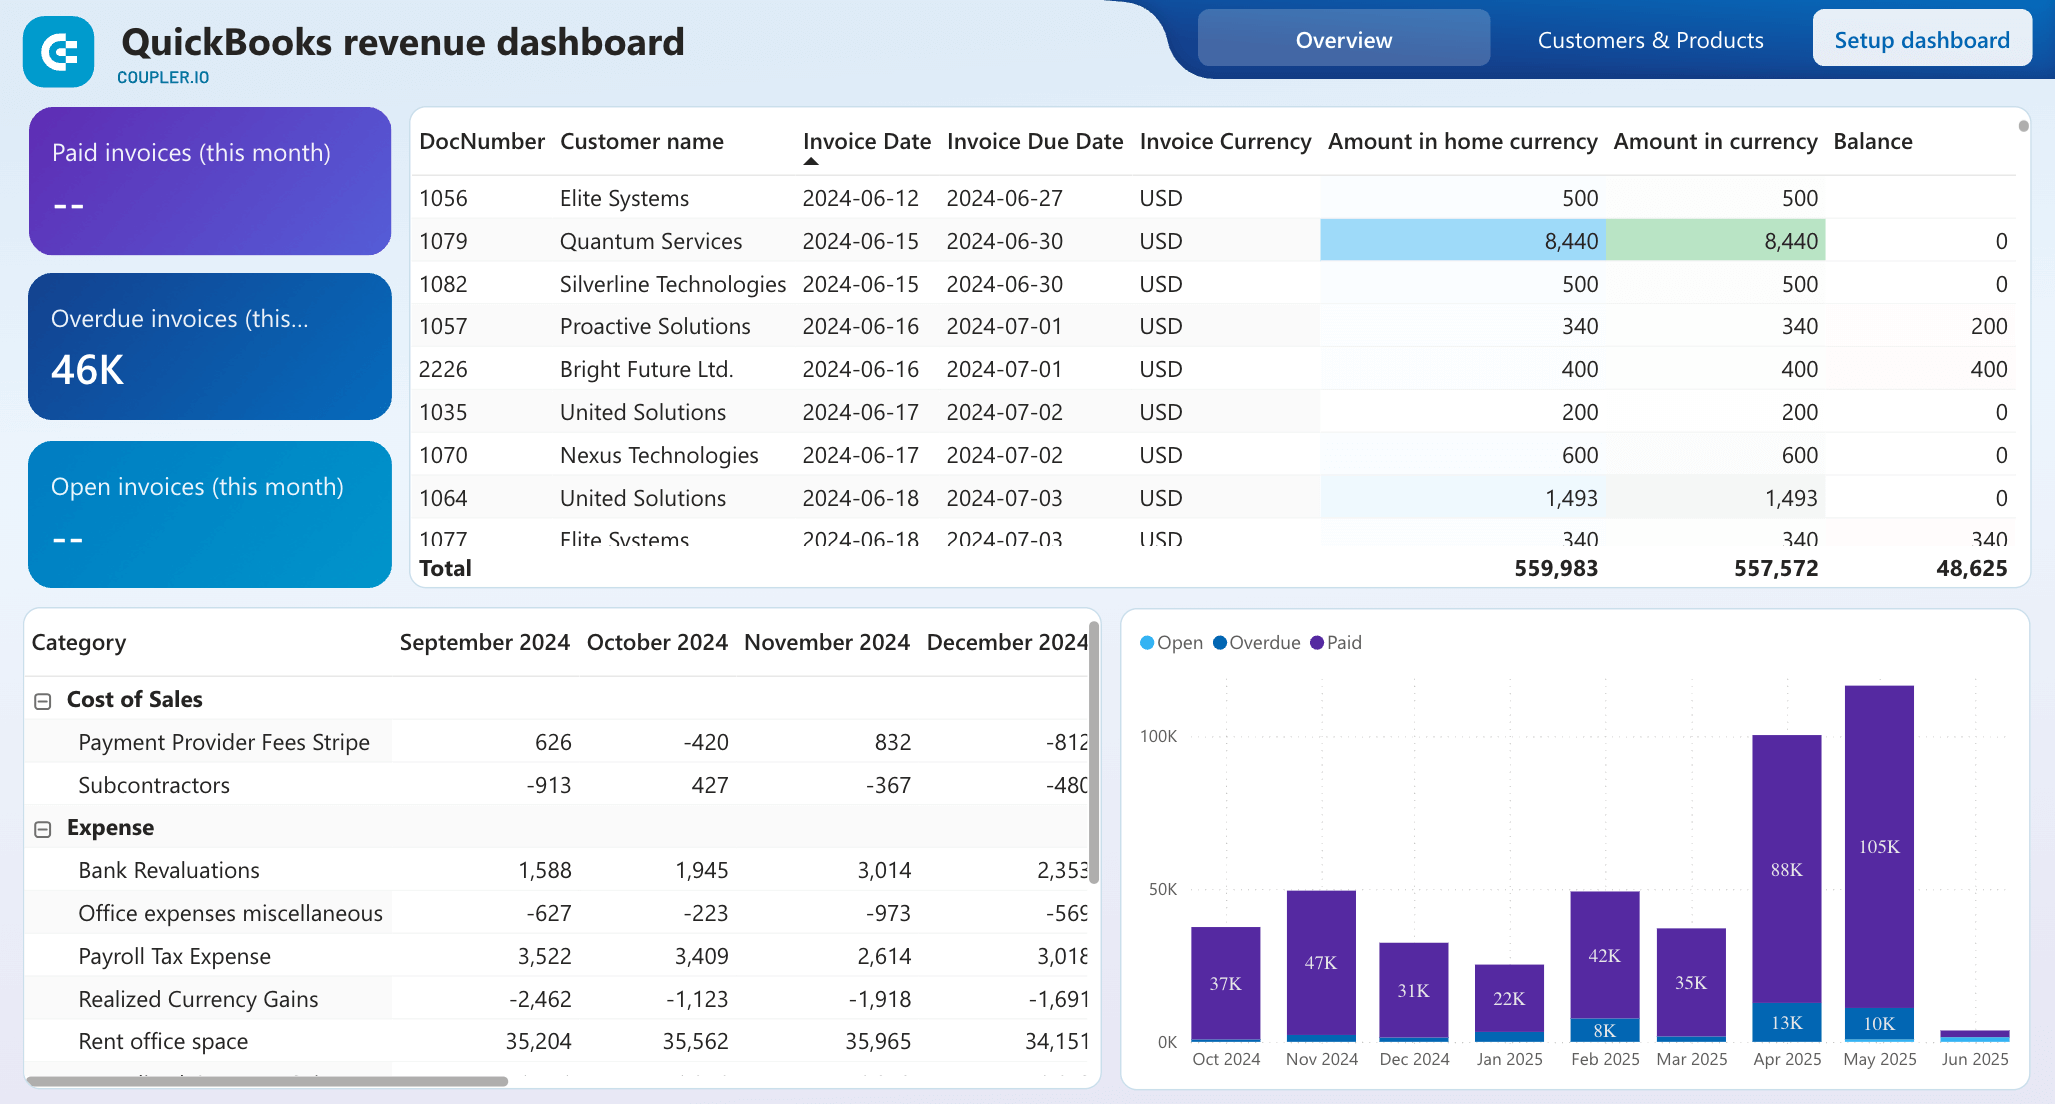This screenshot has height=1104, width=2055.
Task: Select DocNumber 1056 cell
Action: 443,198
